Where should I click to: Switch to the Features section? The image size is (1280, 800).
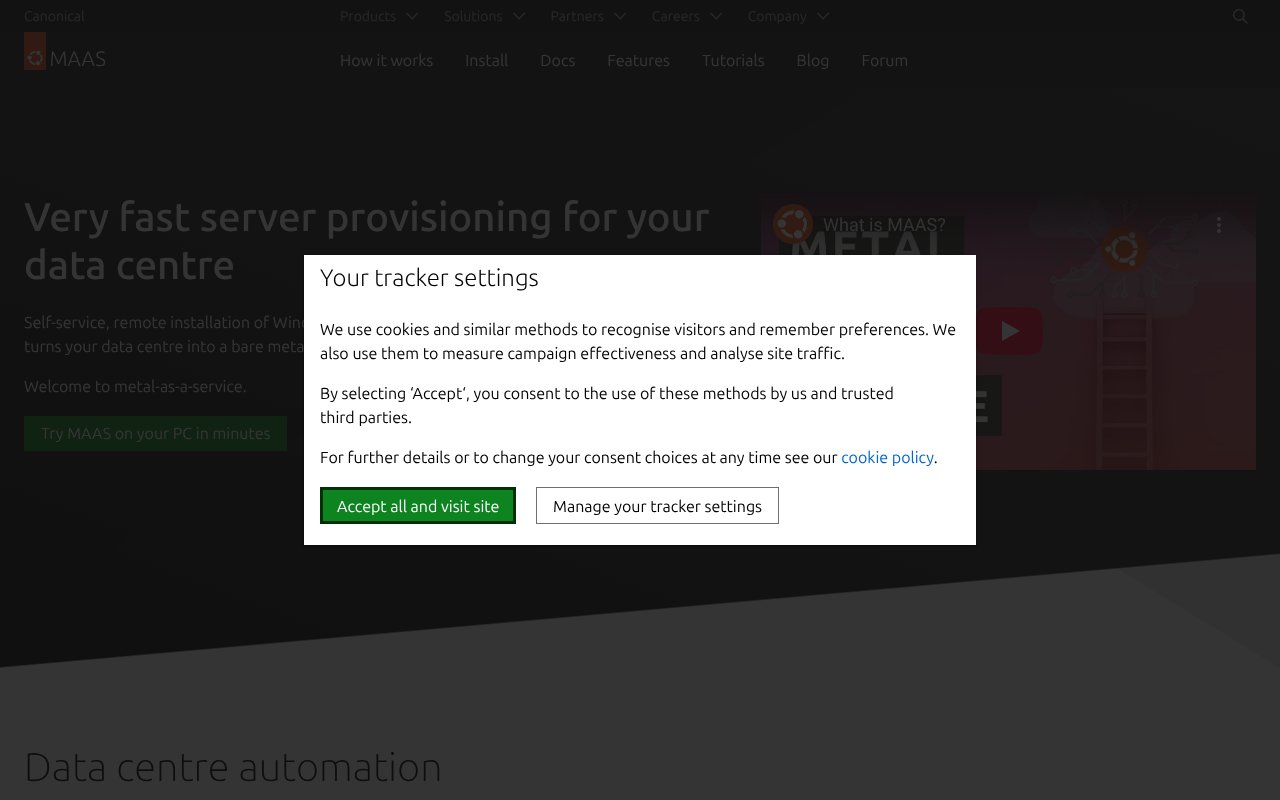(638, 60)
